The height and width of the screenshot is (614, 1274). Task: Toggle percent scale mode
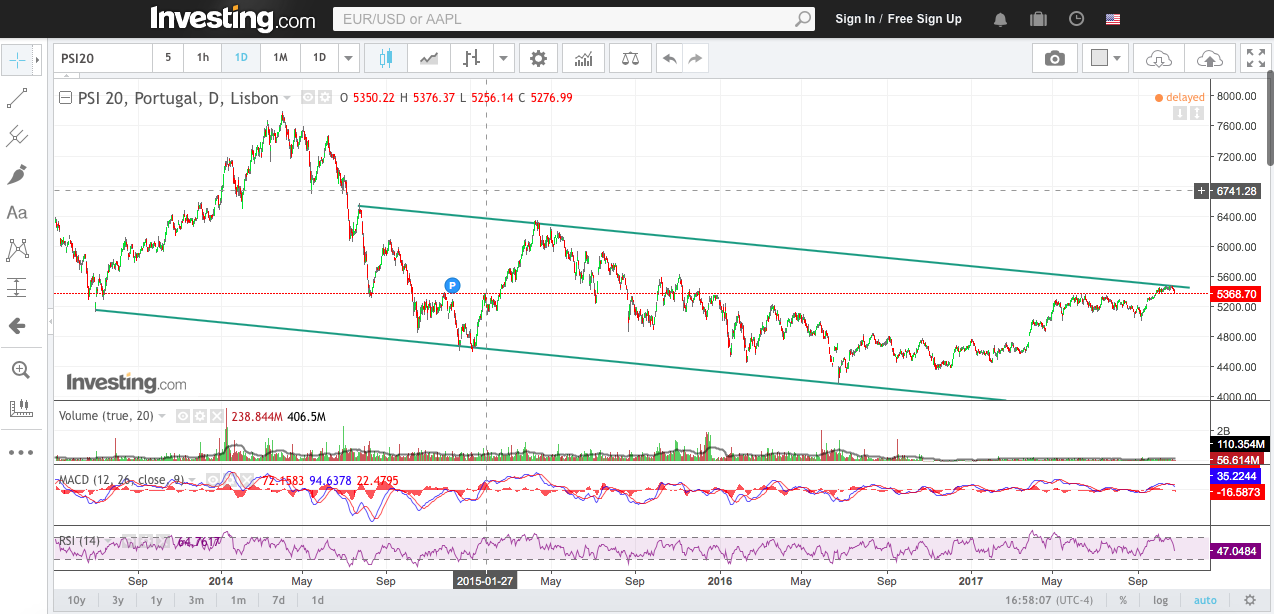click(1124, 600)
